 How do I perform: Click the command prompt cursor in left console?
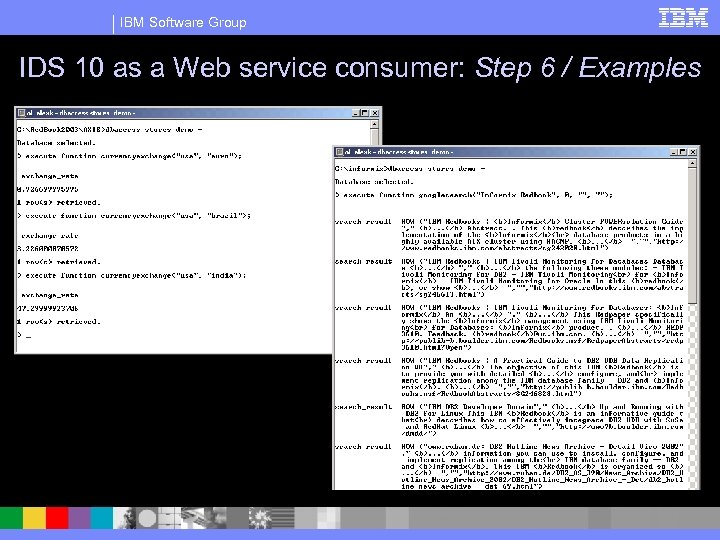pyautogui.click(x=28, y=336)
